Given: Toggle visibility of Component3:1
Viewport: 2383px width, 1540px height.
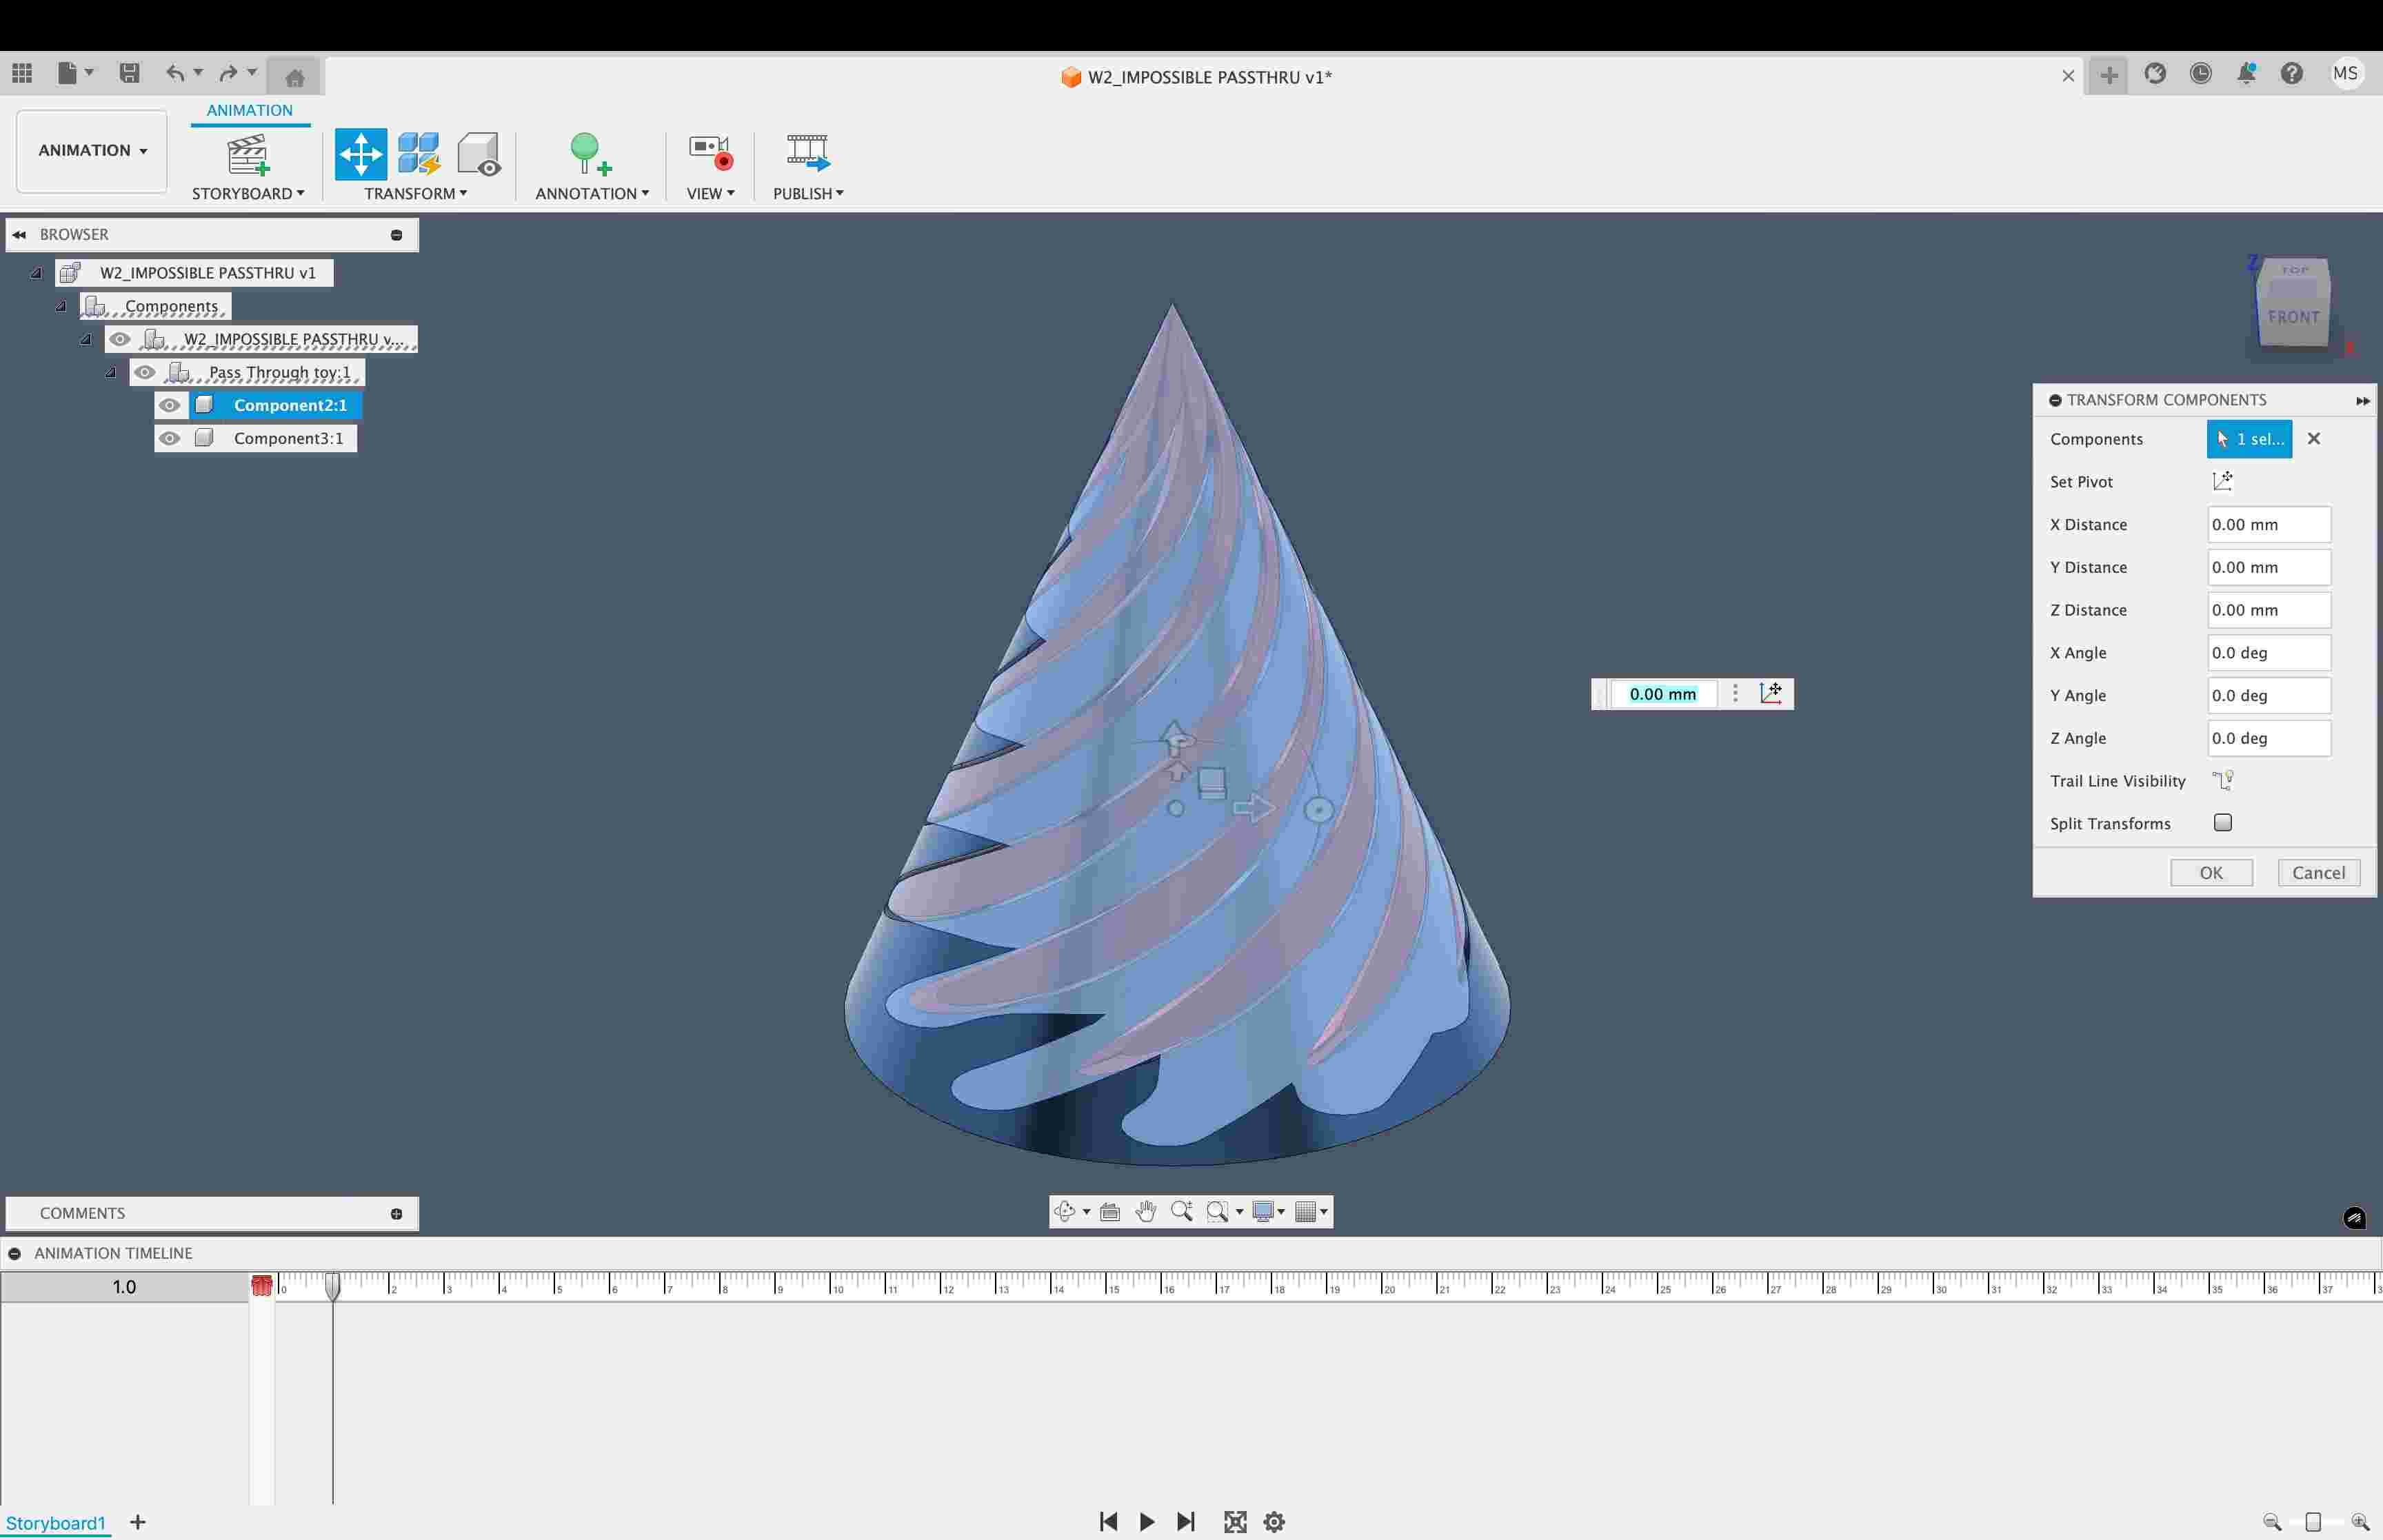Looking at the screenshot, I should coord(170,438).
